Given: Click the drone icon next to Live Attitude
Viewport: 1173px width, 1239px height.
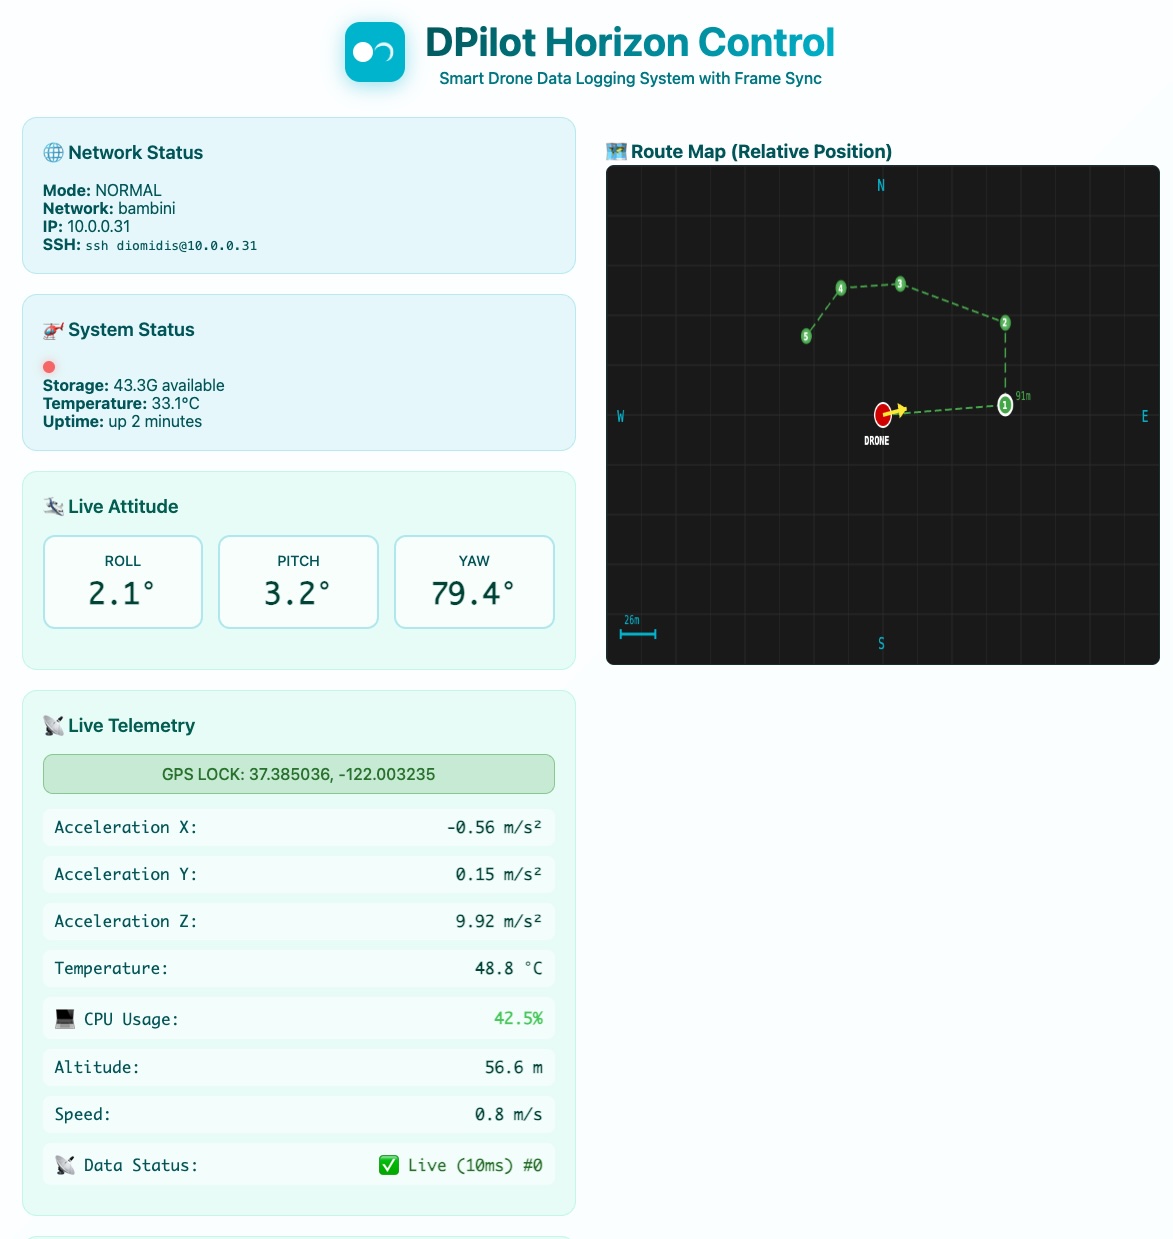Looking at the screenshot, I should pyautogui.click(x=51, y=506).
